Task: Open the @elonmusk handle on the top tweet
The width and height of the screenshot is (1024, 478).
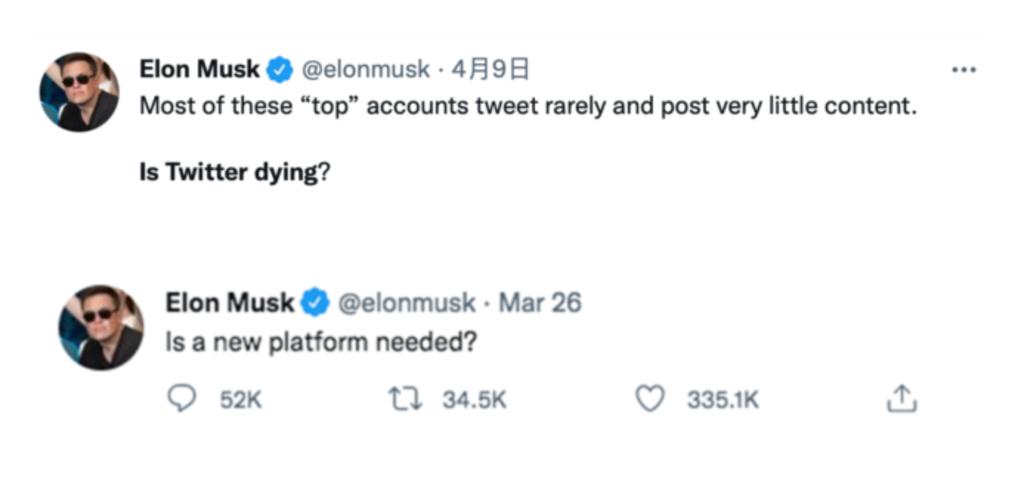Action: (365, 70)
